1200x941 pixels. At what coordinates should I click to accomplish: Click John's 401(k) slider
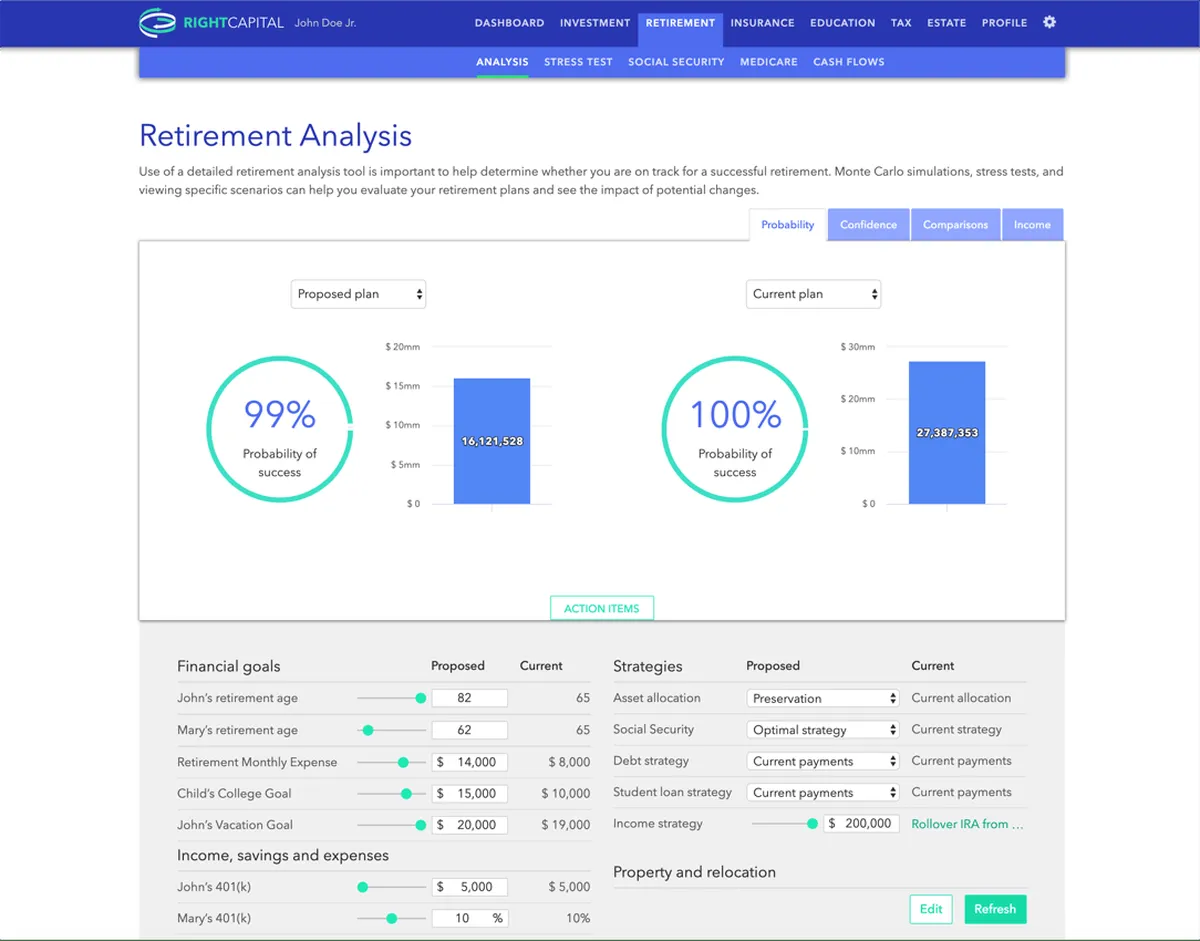[x=391, y=887]
